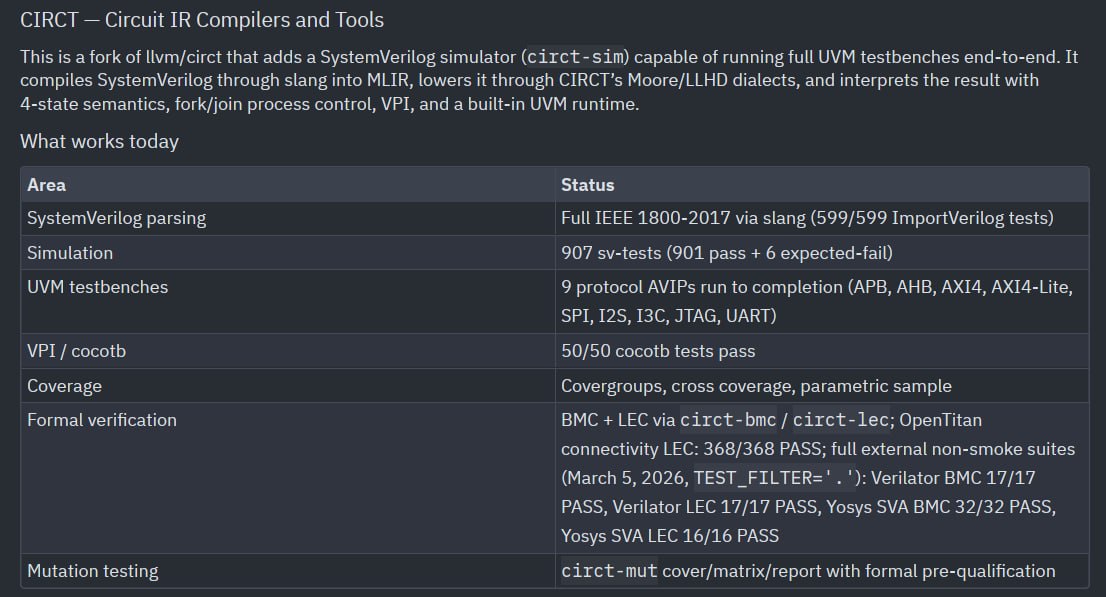Click the Status column header
1106x597 pixels.
(x=588, y=185)
